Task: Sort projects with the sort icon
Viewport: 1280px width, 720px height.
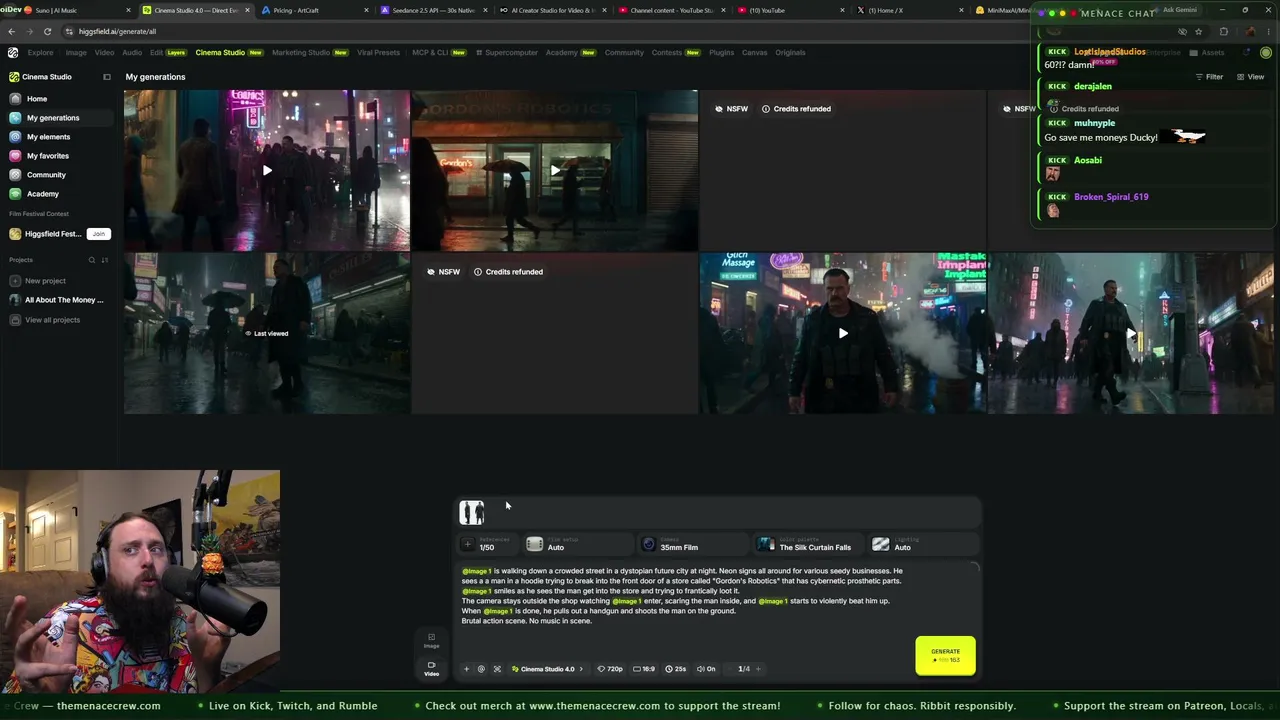Action: click(x=105, y=260)
